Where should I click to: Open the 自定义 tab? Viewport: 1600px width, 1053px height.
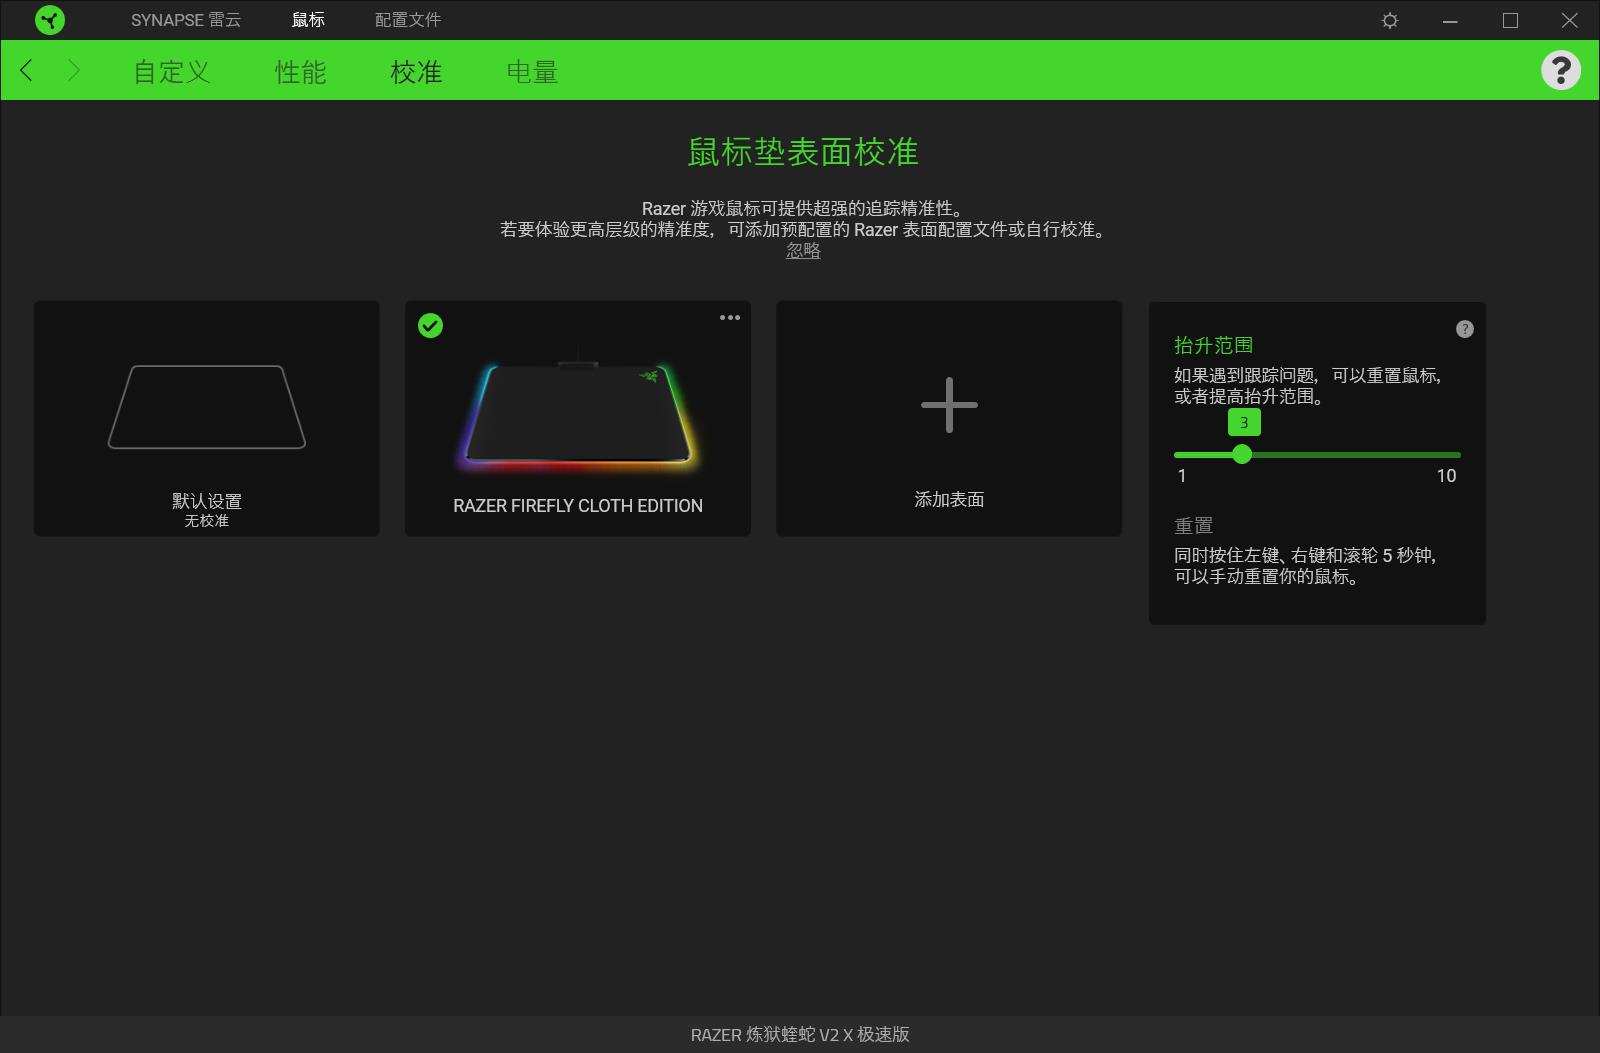[x=170, y=71]
